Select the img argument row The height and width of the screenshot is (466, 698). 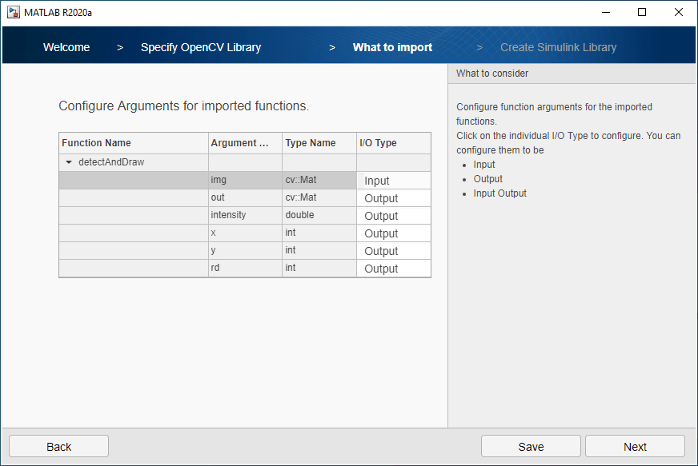point(244,181)
